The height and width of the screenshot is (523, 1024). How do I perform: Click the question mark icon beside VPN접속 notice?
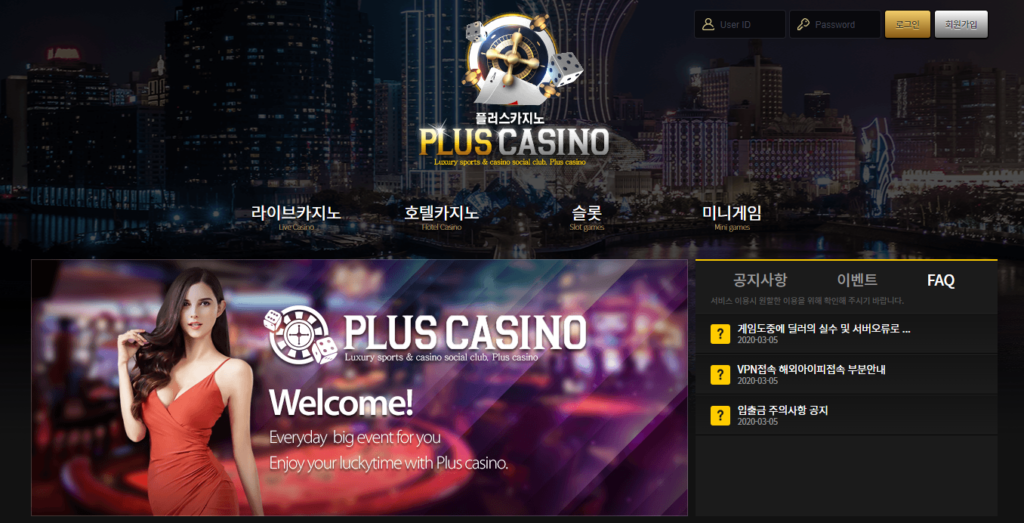click(720, 375)
